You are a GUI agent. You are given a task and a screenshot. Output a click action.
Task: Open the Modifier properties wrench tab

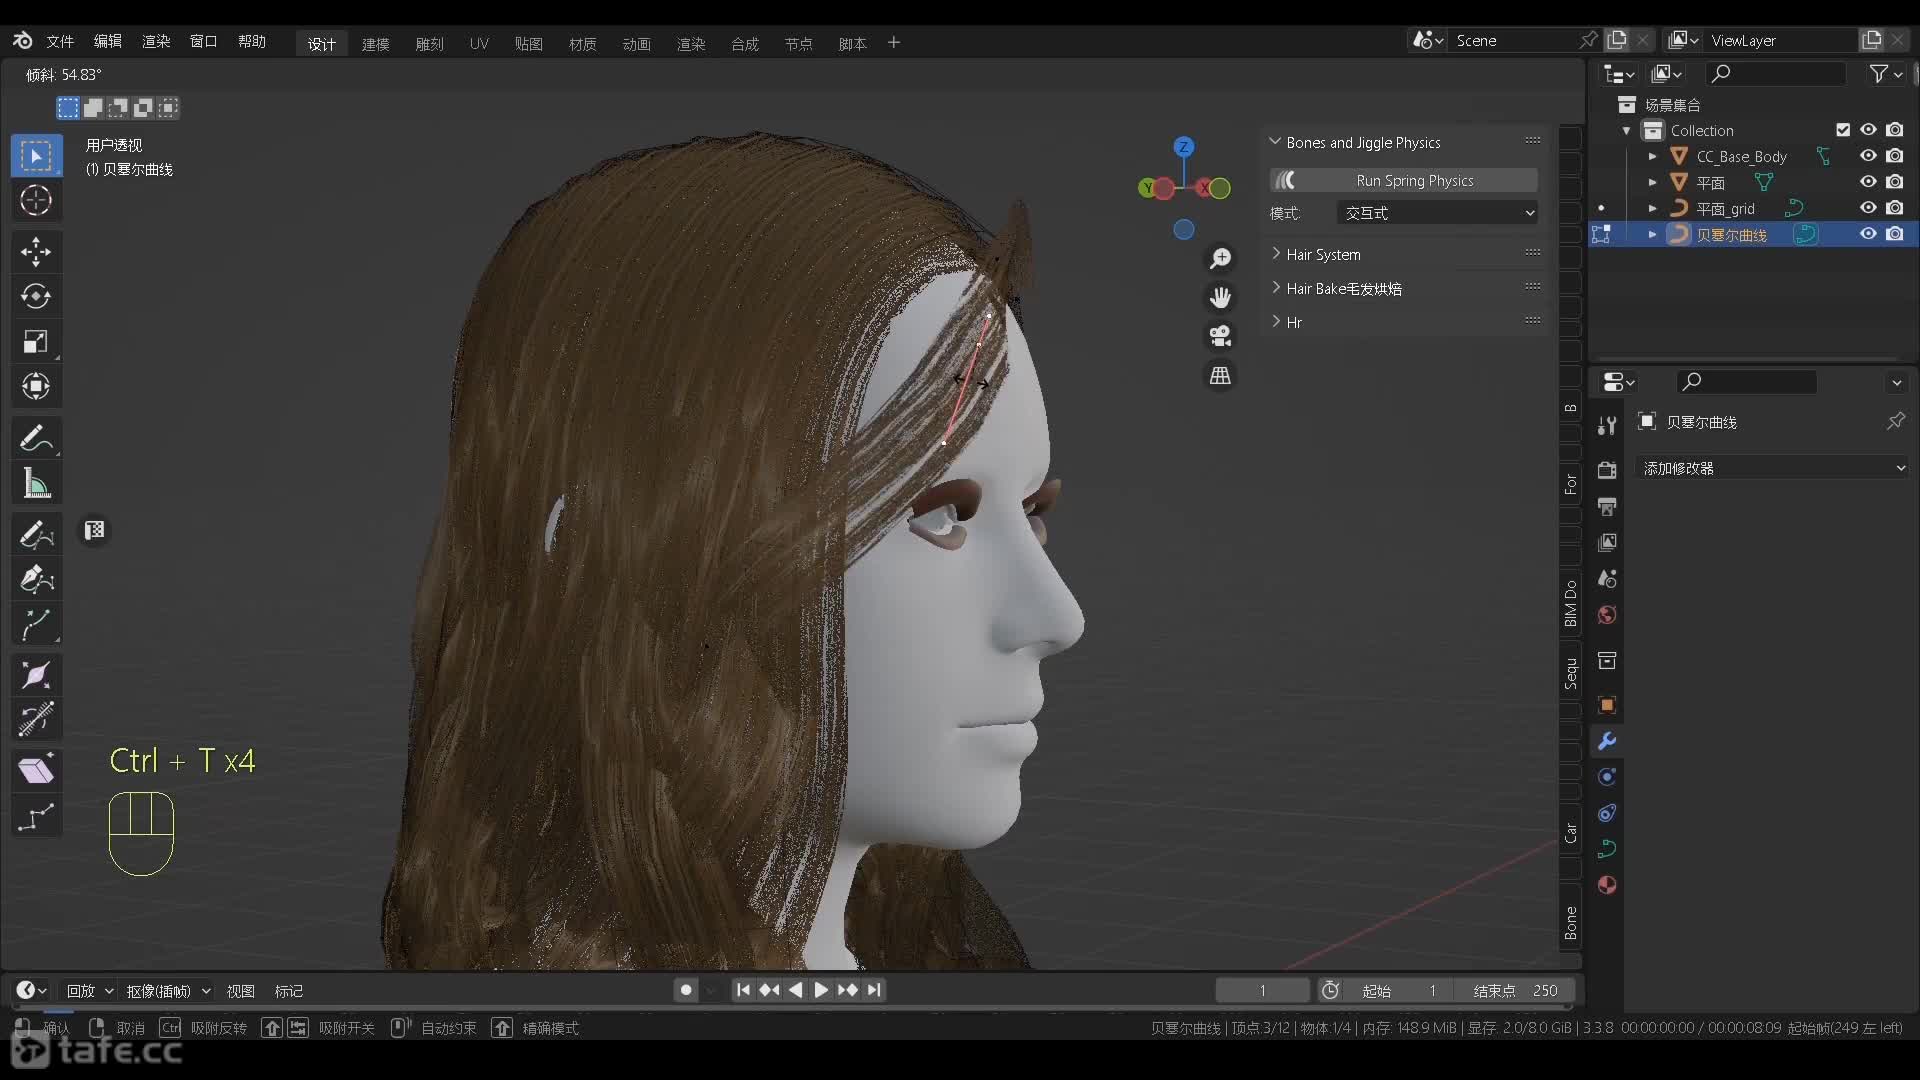click(1607, 741)
